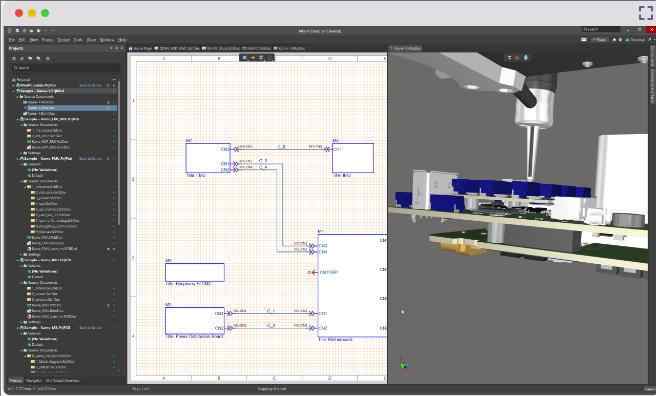656x396 pixels.
Task: Collapse the last visible project node in tree
Action: coord(18,328)
